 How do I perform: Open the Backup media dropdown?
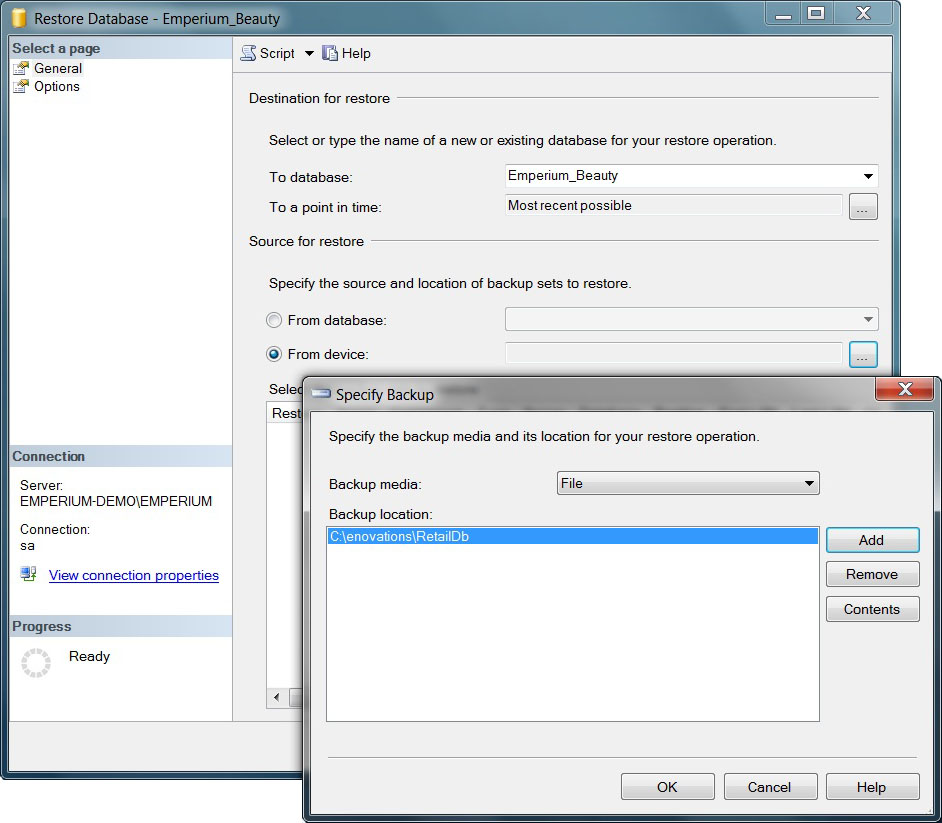pyautogui.click(x=808, y=484)
